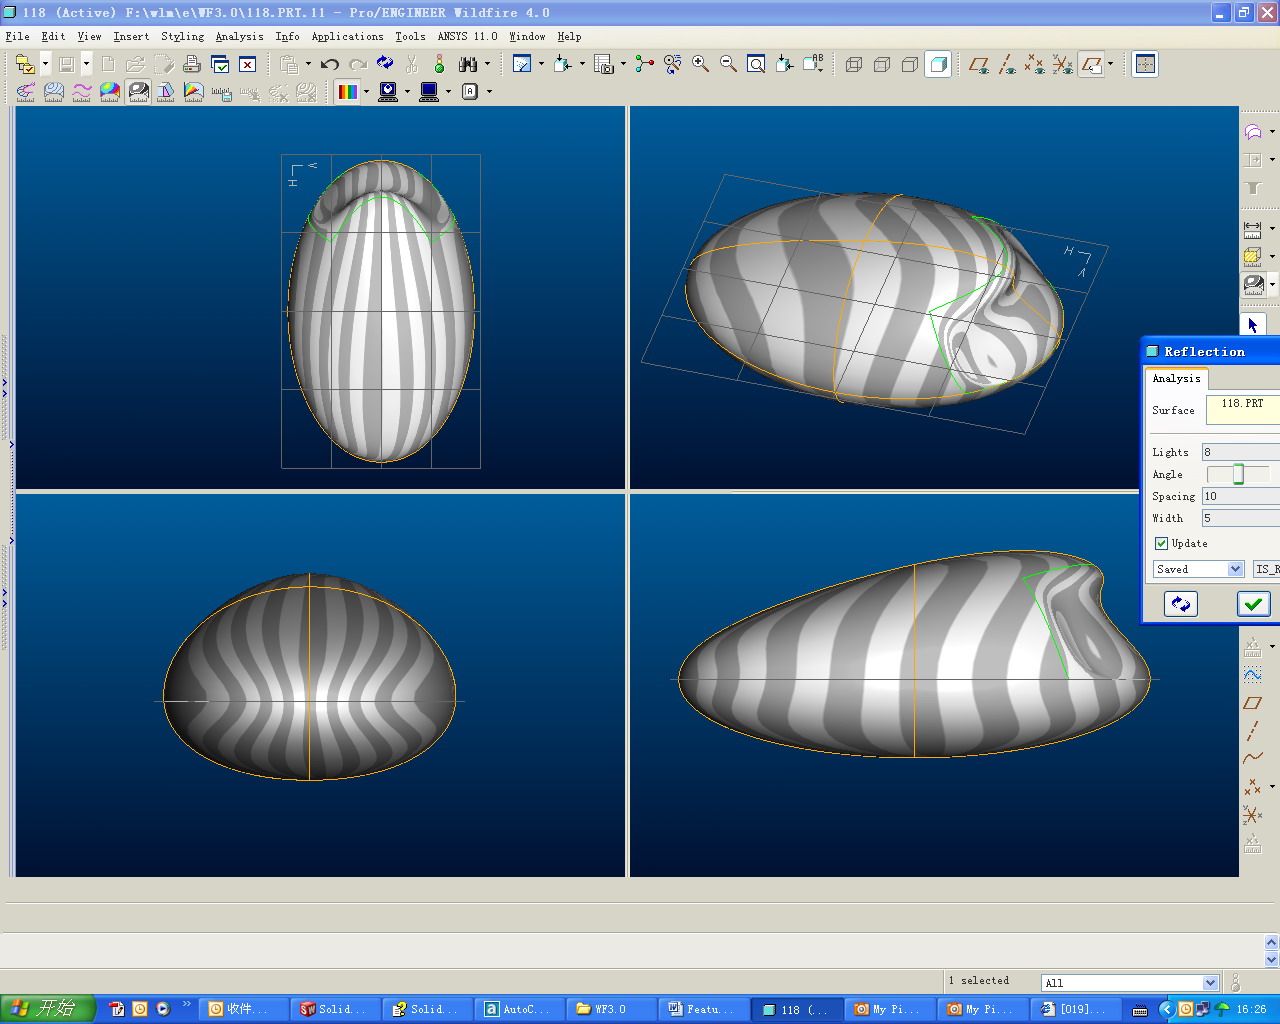This screenshot has width=1280, height=1024.
Task: Select No Hidden display style icon
Action: click(x=910, y=64)
